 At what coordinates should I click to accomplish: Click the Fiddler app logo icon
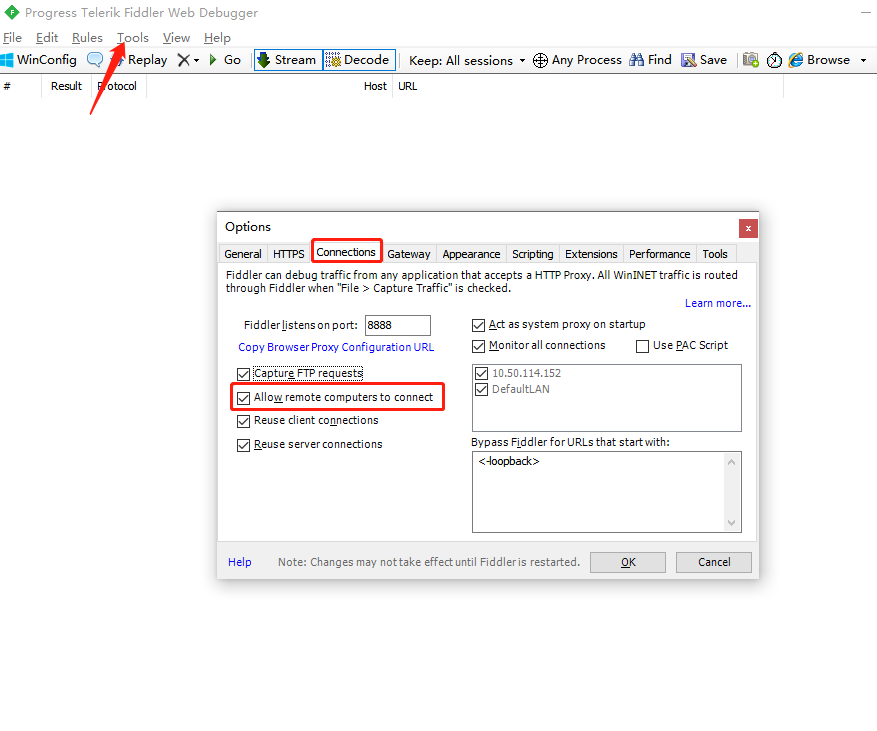(x=12, y=12)
